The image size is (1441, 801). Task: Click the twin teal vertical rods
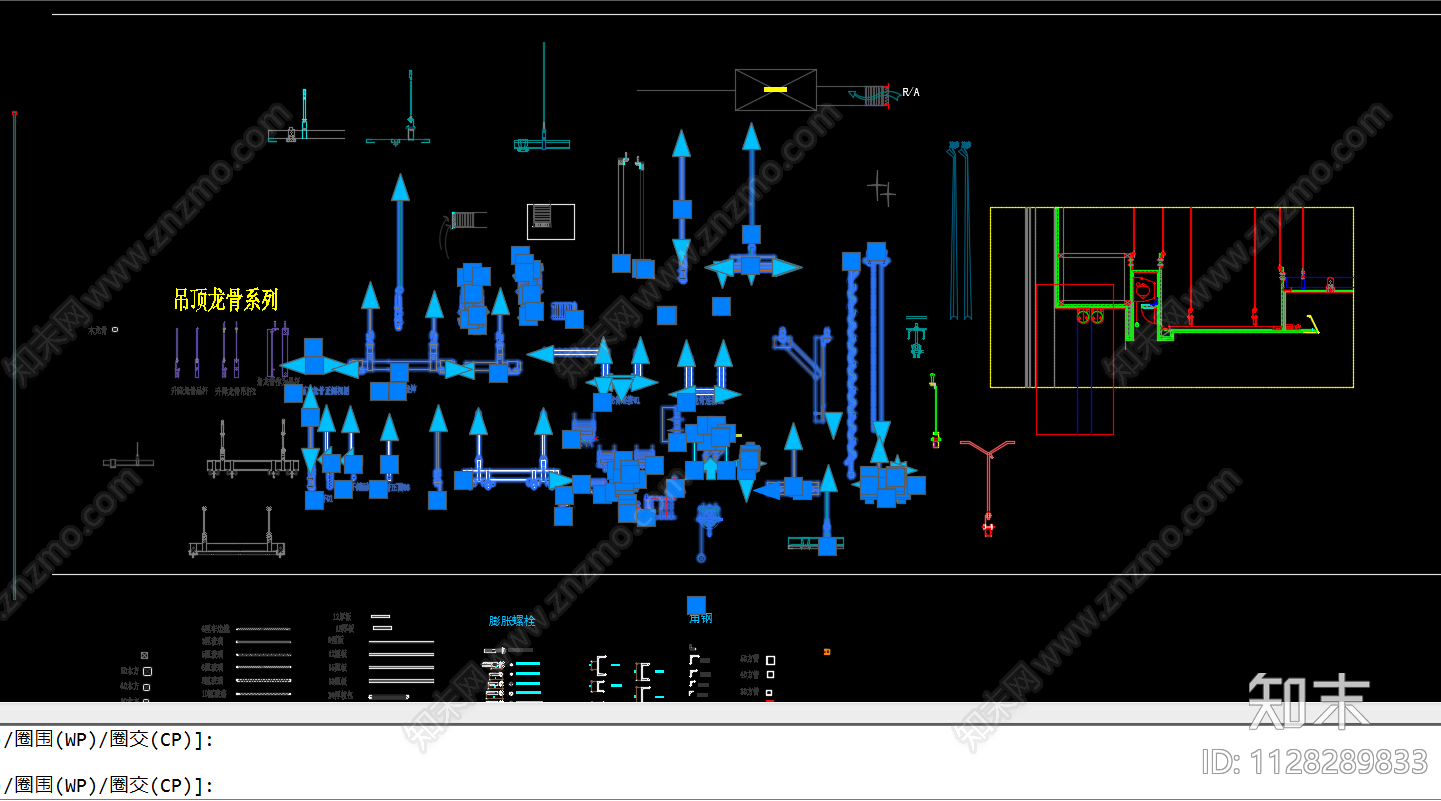[x=960, y=231]
